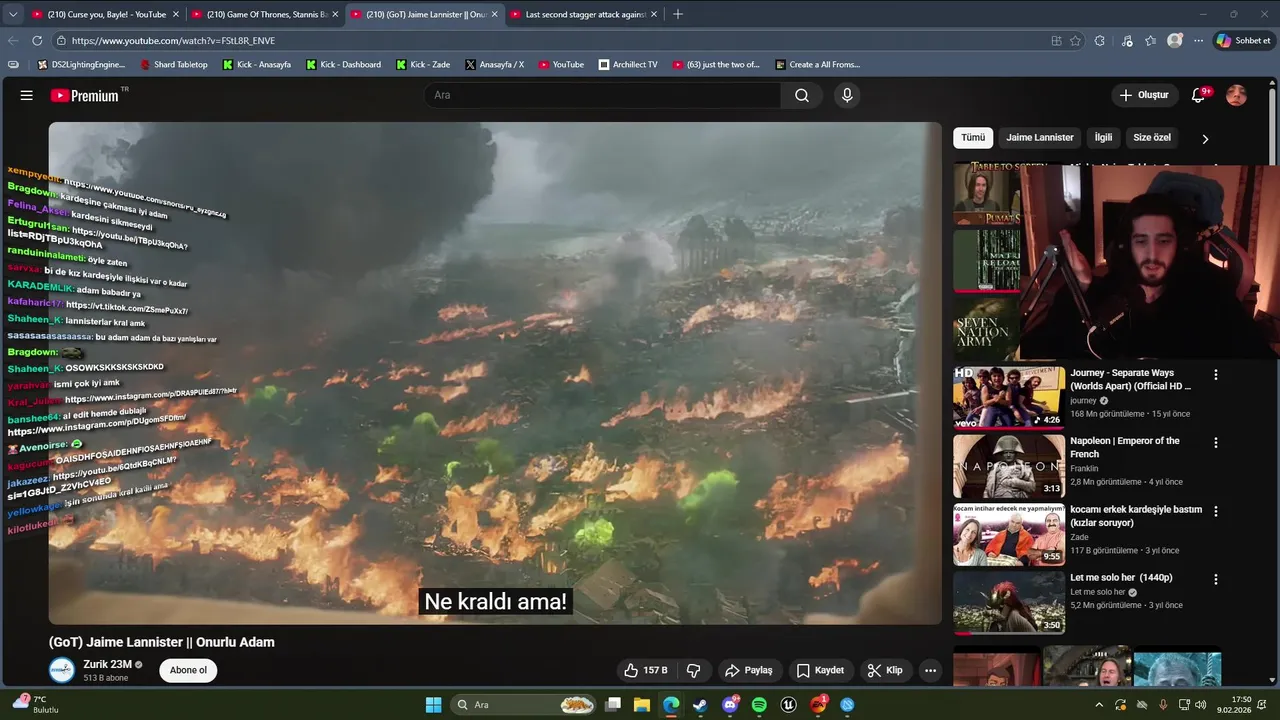
Task: Select the Size özel filter chip
Action: [1152, 138]
